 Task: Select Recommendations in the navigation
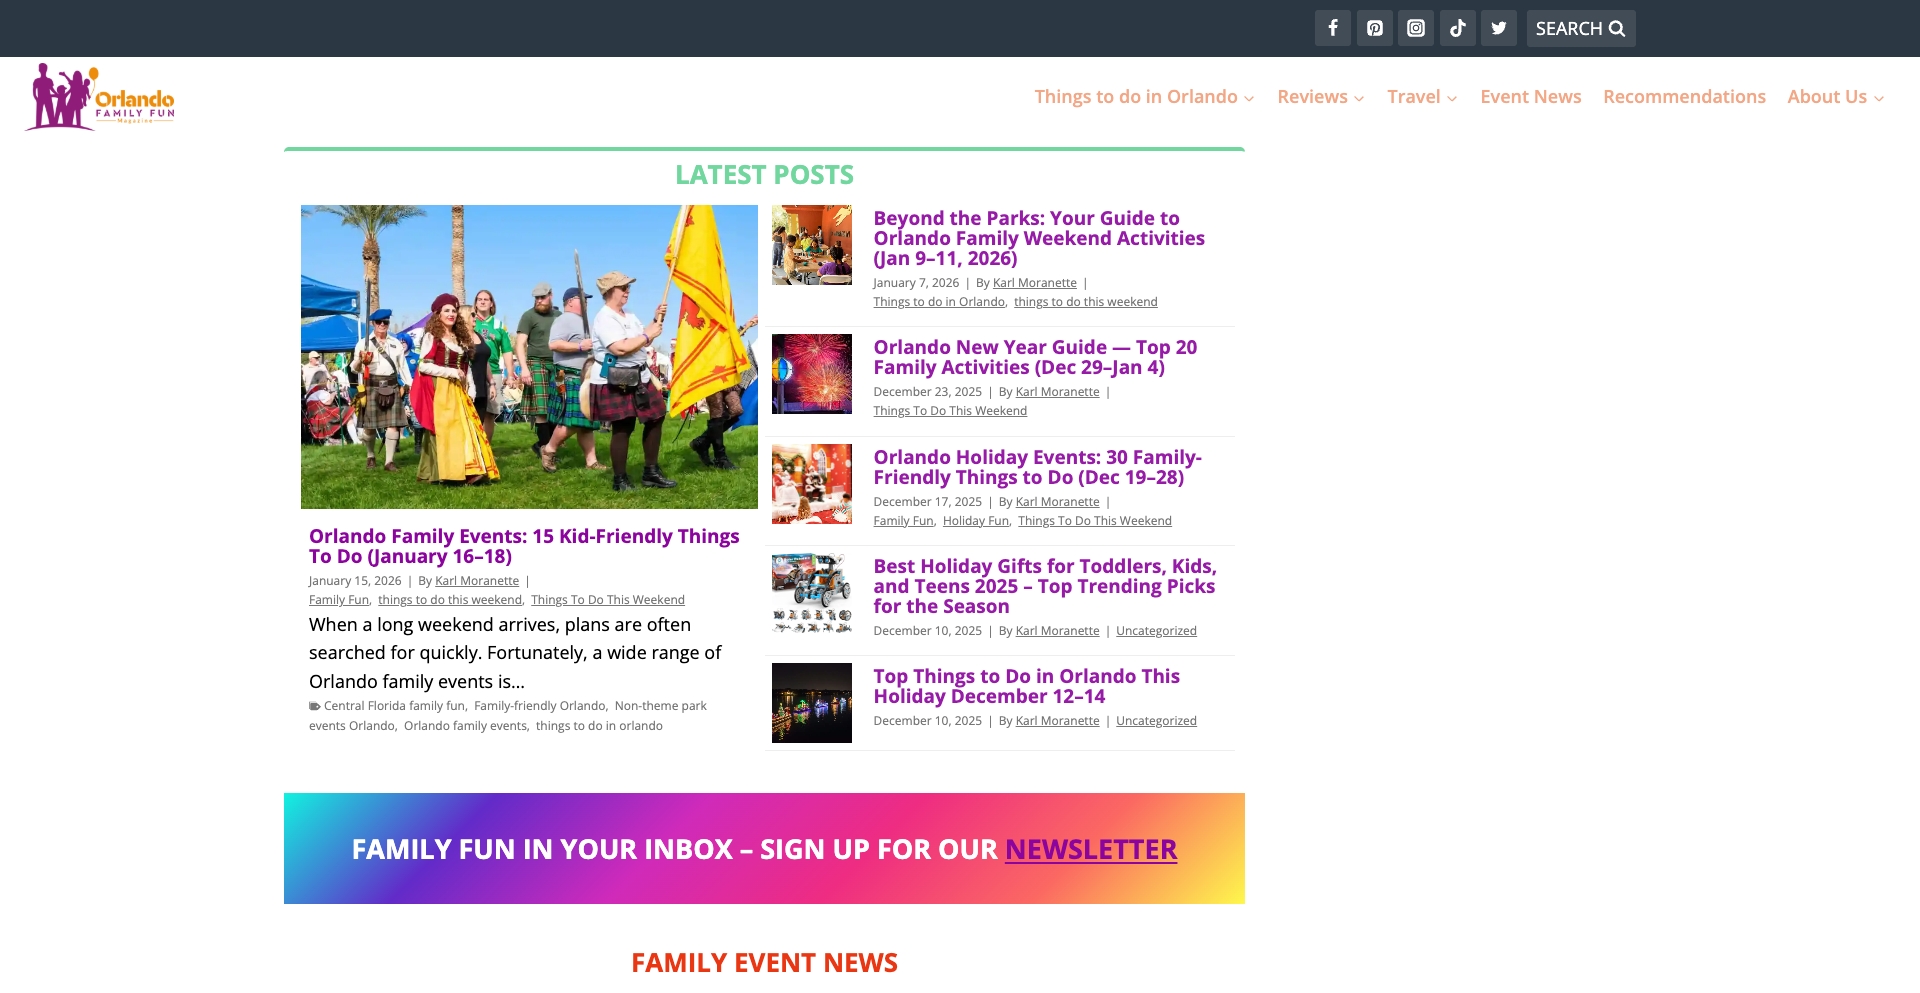coord(1684,96)
